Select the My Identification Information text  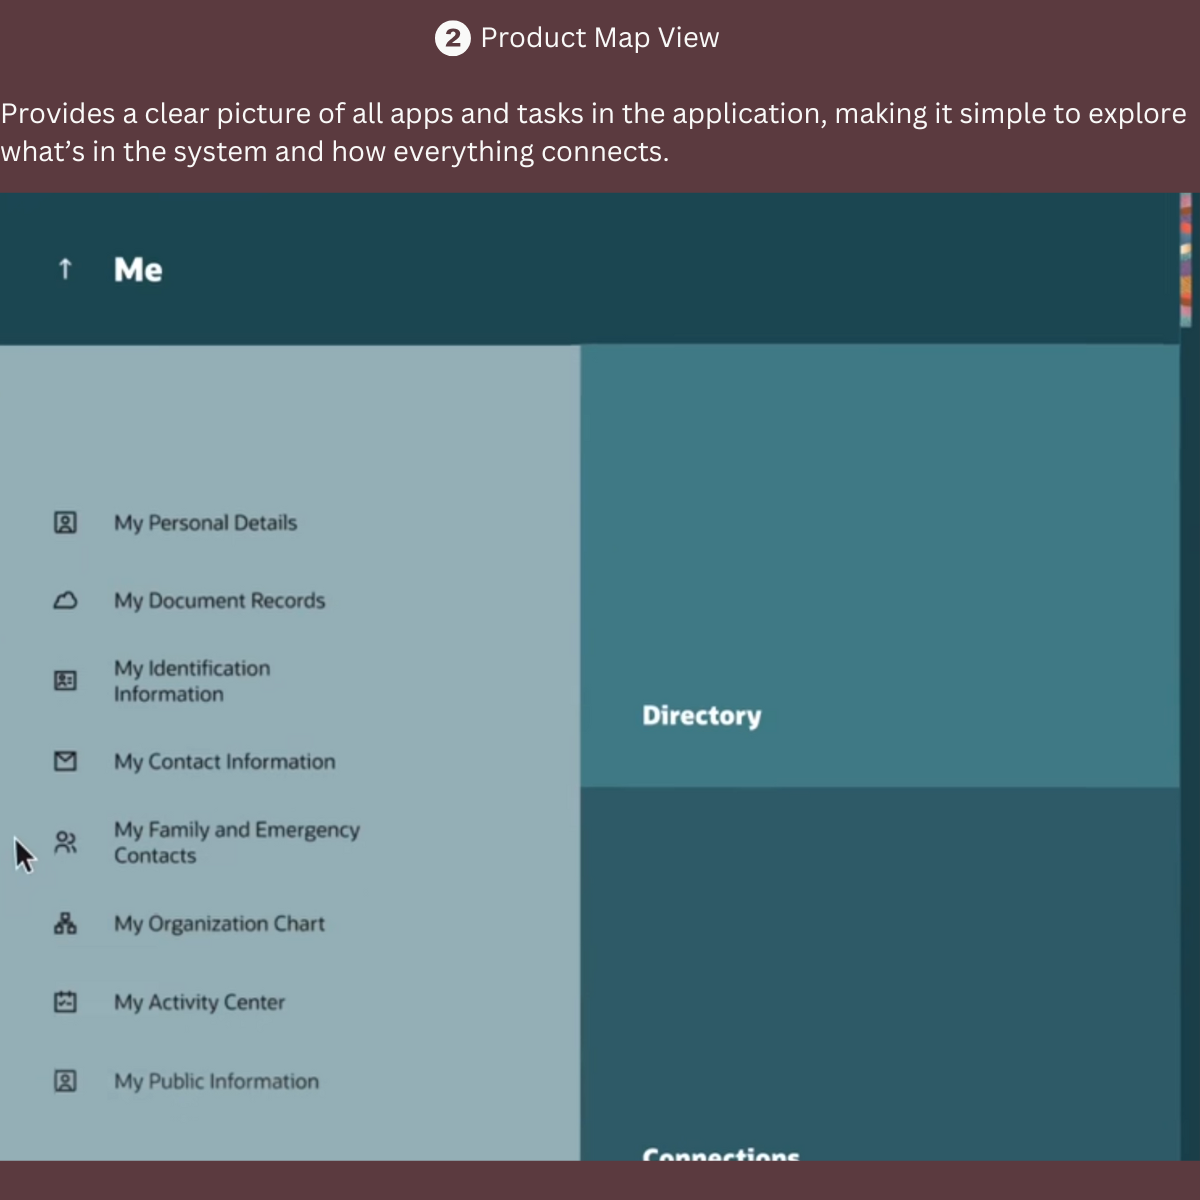(x=191, y=681)
